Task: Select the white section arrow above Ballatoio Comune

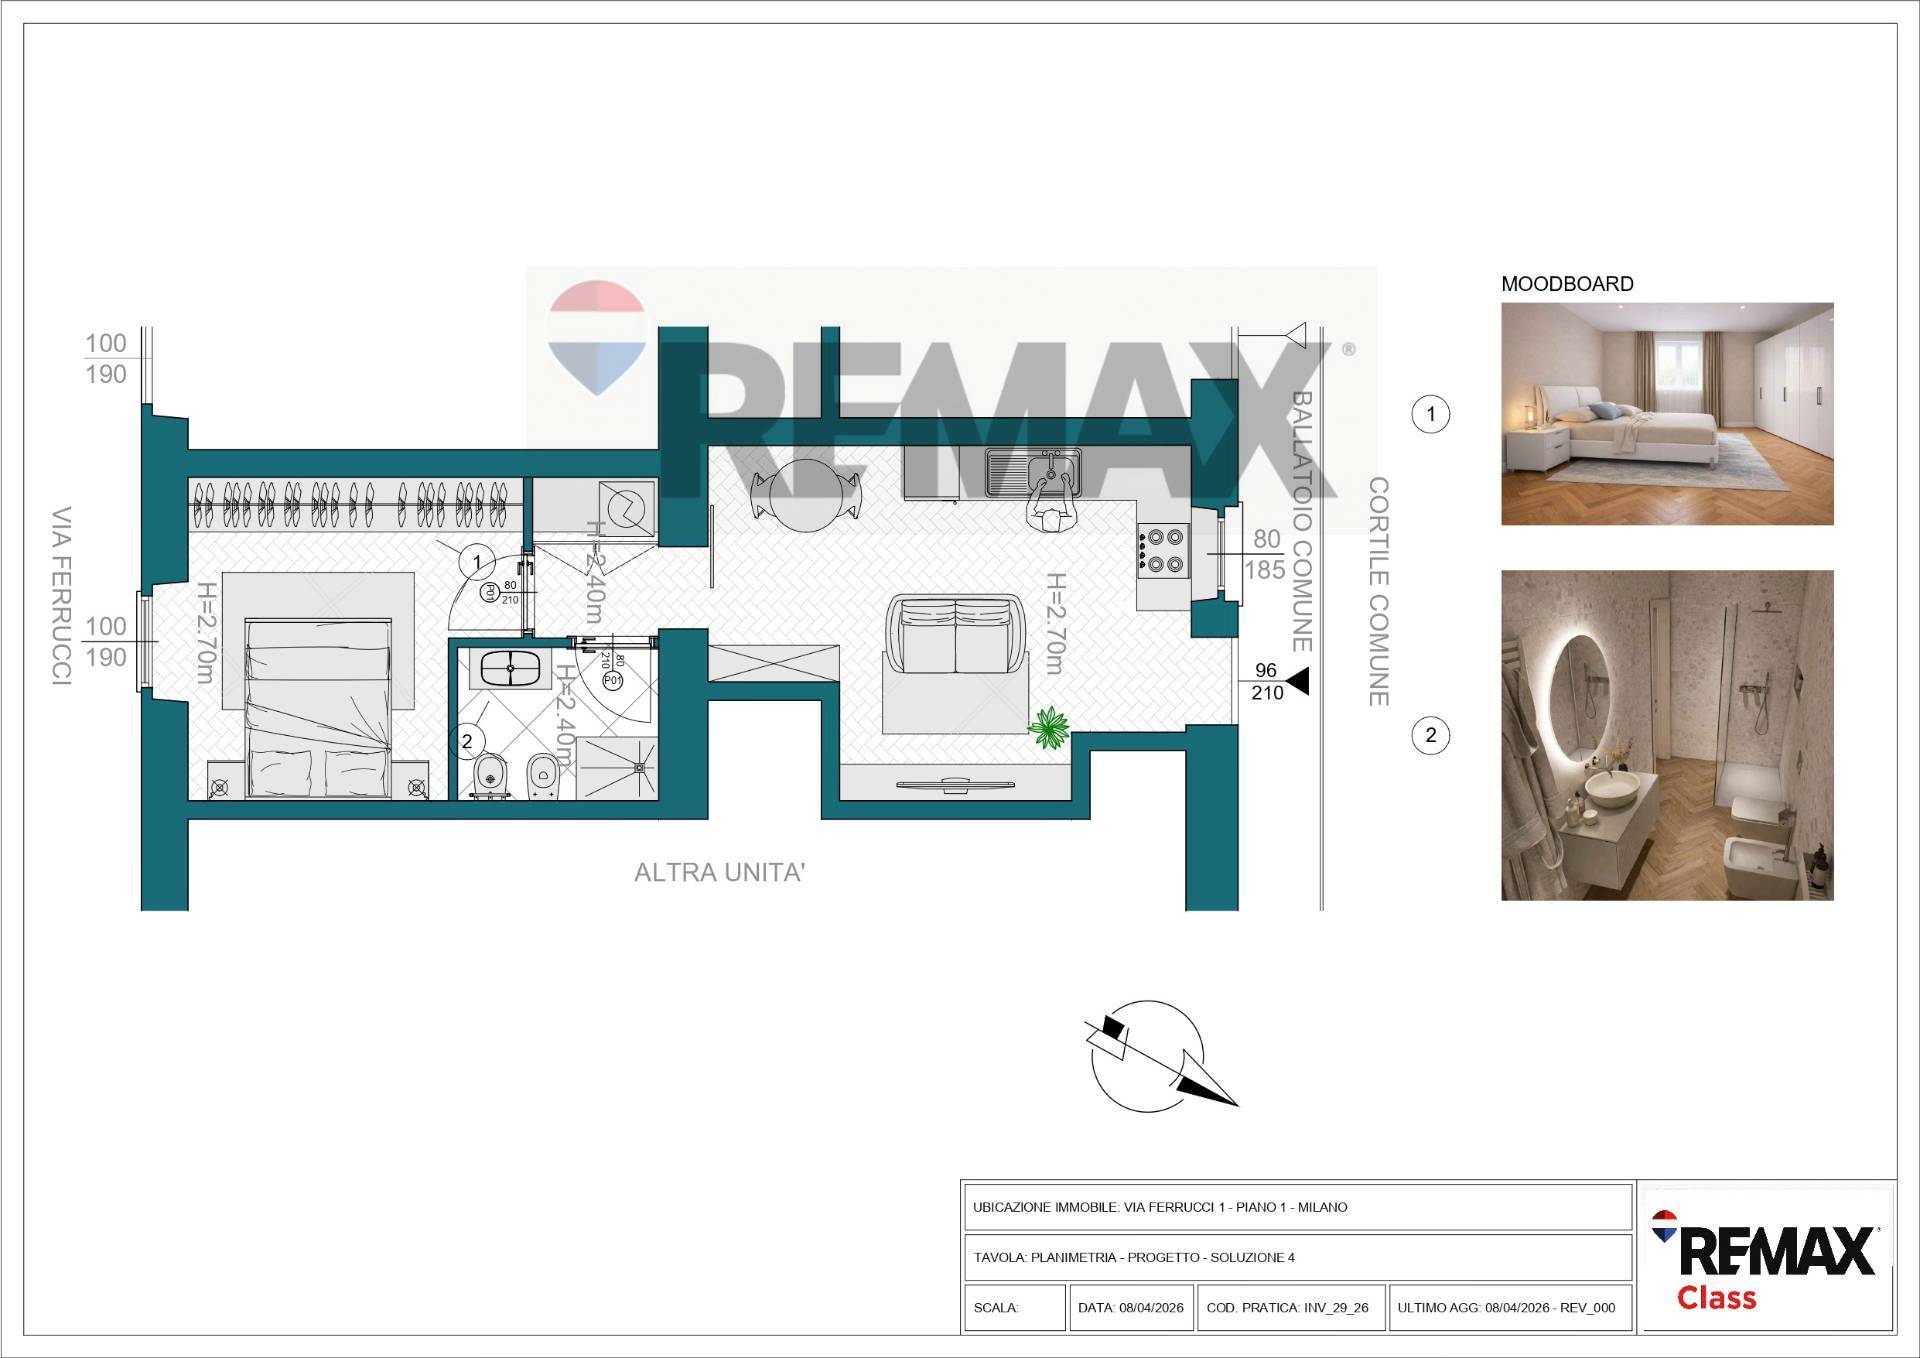Action: pos(1294,335)
